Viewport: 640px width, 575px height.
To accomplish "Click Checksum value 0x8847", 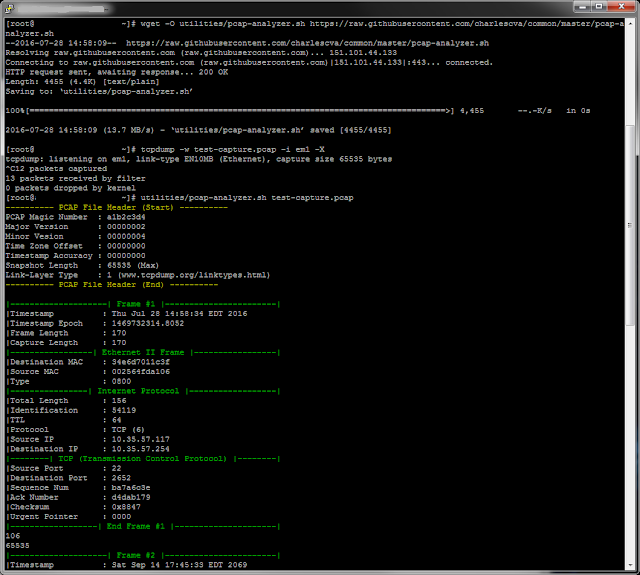I will click(126, 507).
